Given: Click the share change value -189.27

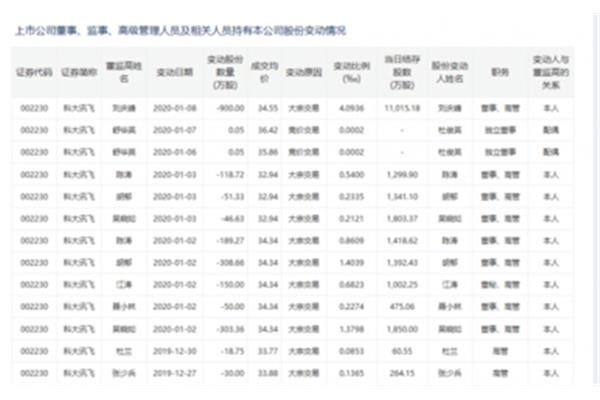Looking at the screenshot, I should point(230,241).
